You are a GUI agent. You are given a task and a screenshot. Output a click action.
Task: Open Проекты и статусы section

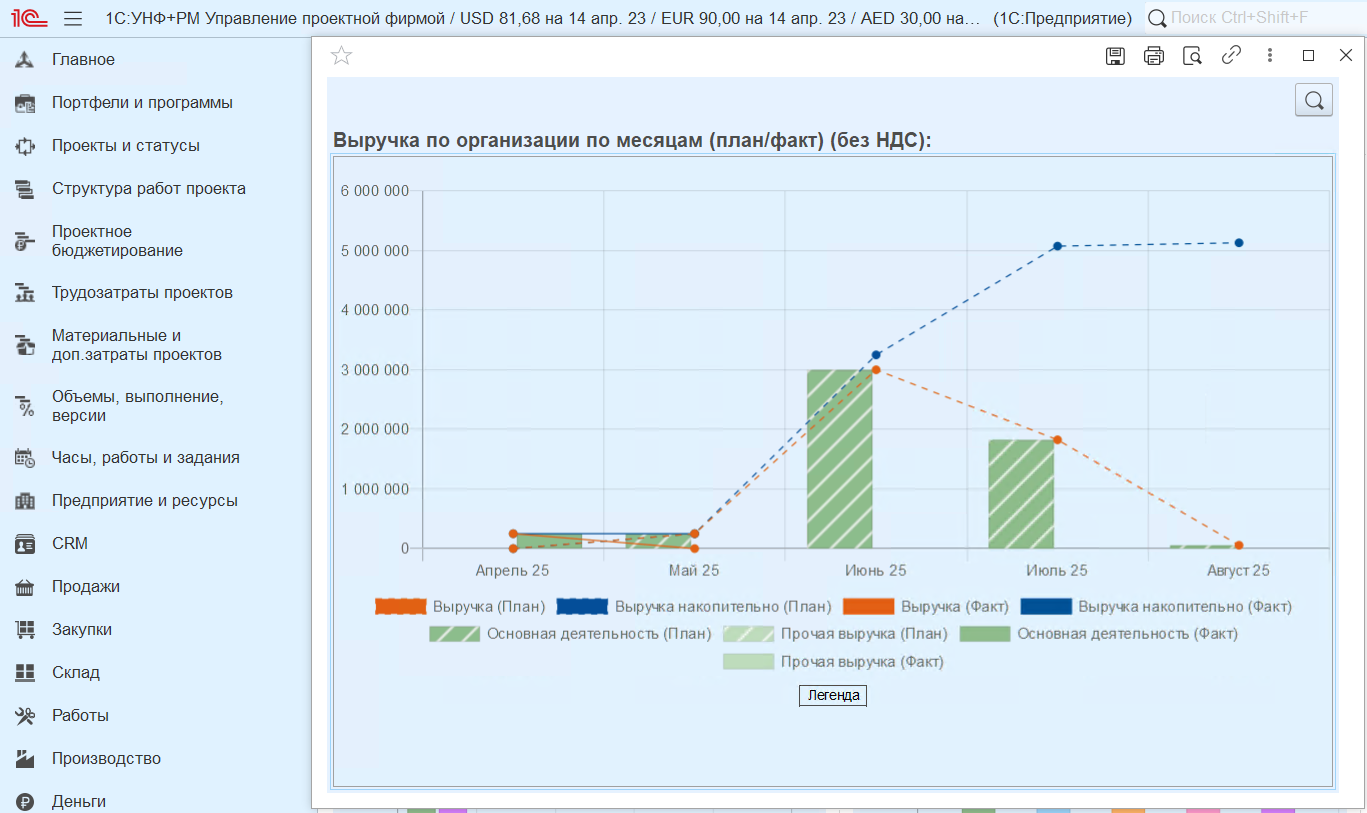point(126,146)
